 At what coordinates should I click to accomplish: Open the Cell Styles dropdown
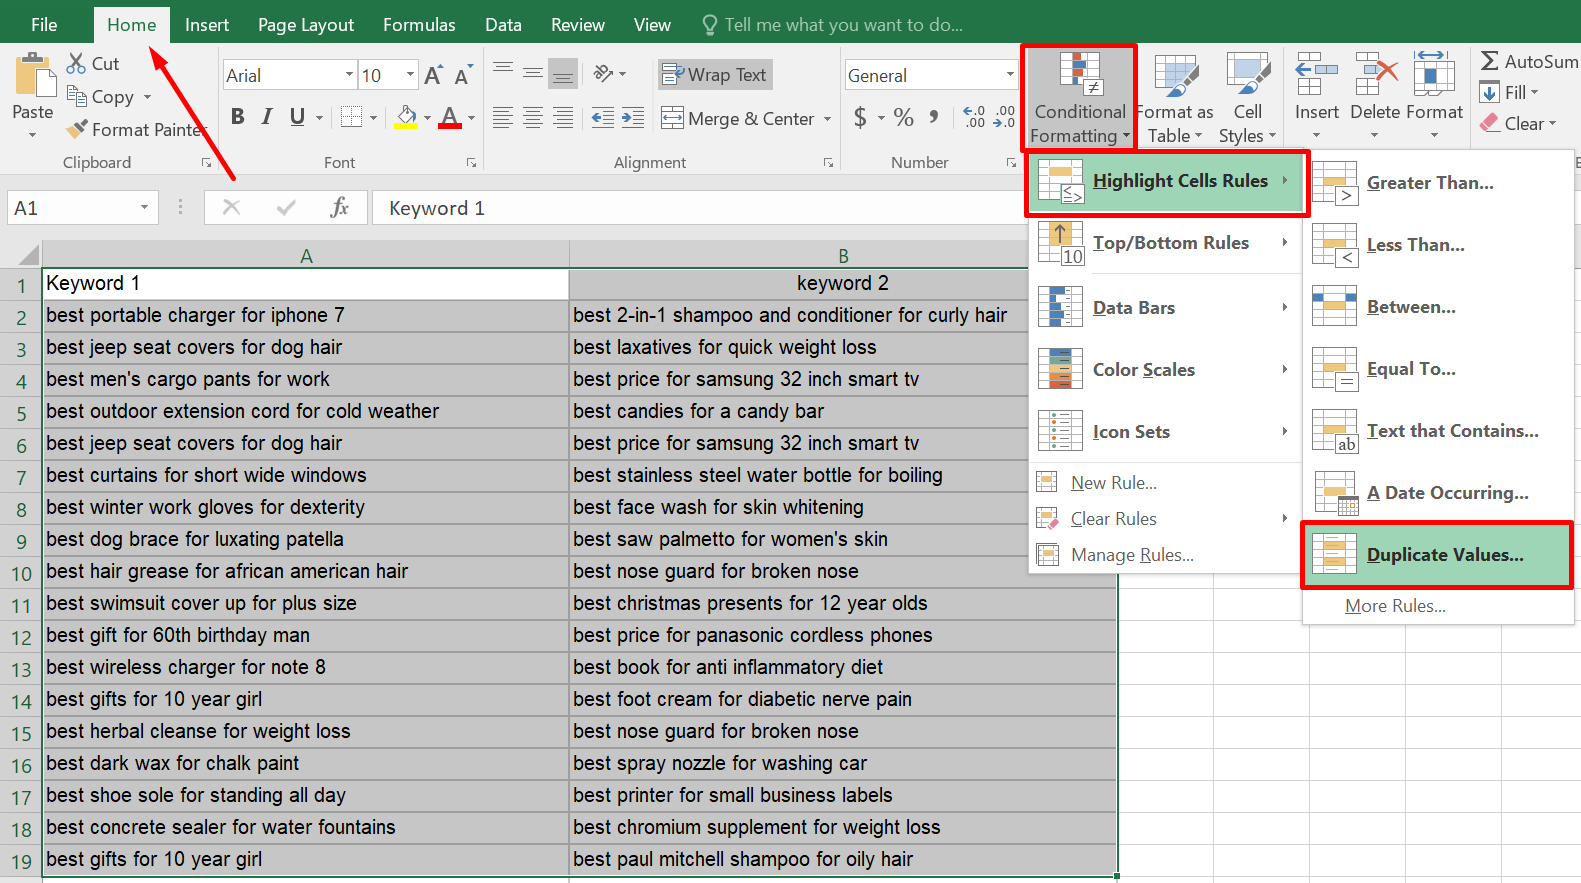click(1247, 98)
